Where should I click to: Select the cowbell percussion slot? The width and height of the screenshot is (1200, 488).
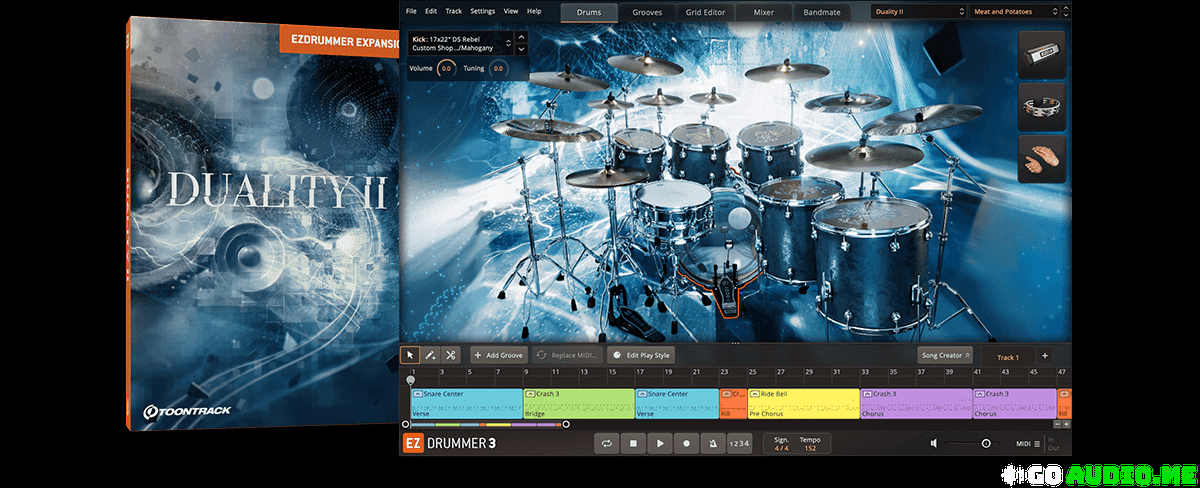point(1043,53)
